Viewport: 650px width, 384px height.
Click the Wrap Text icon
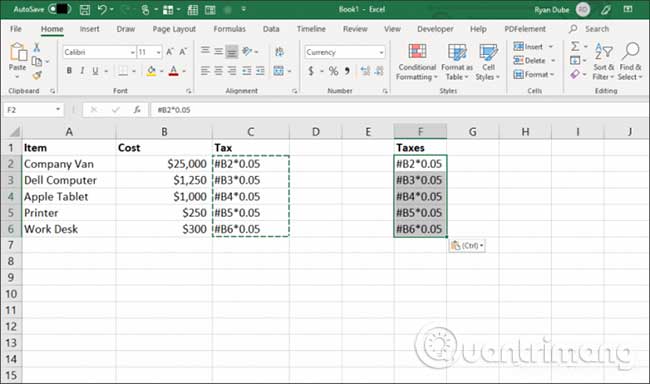279,52
